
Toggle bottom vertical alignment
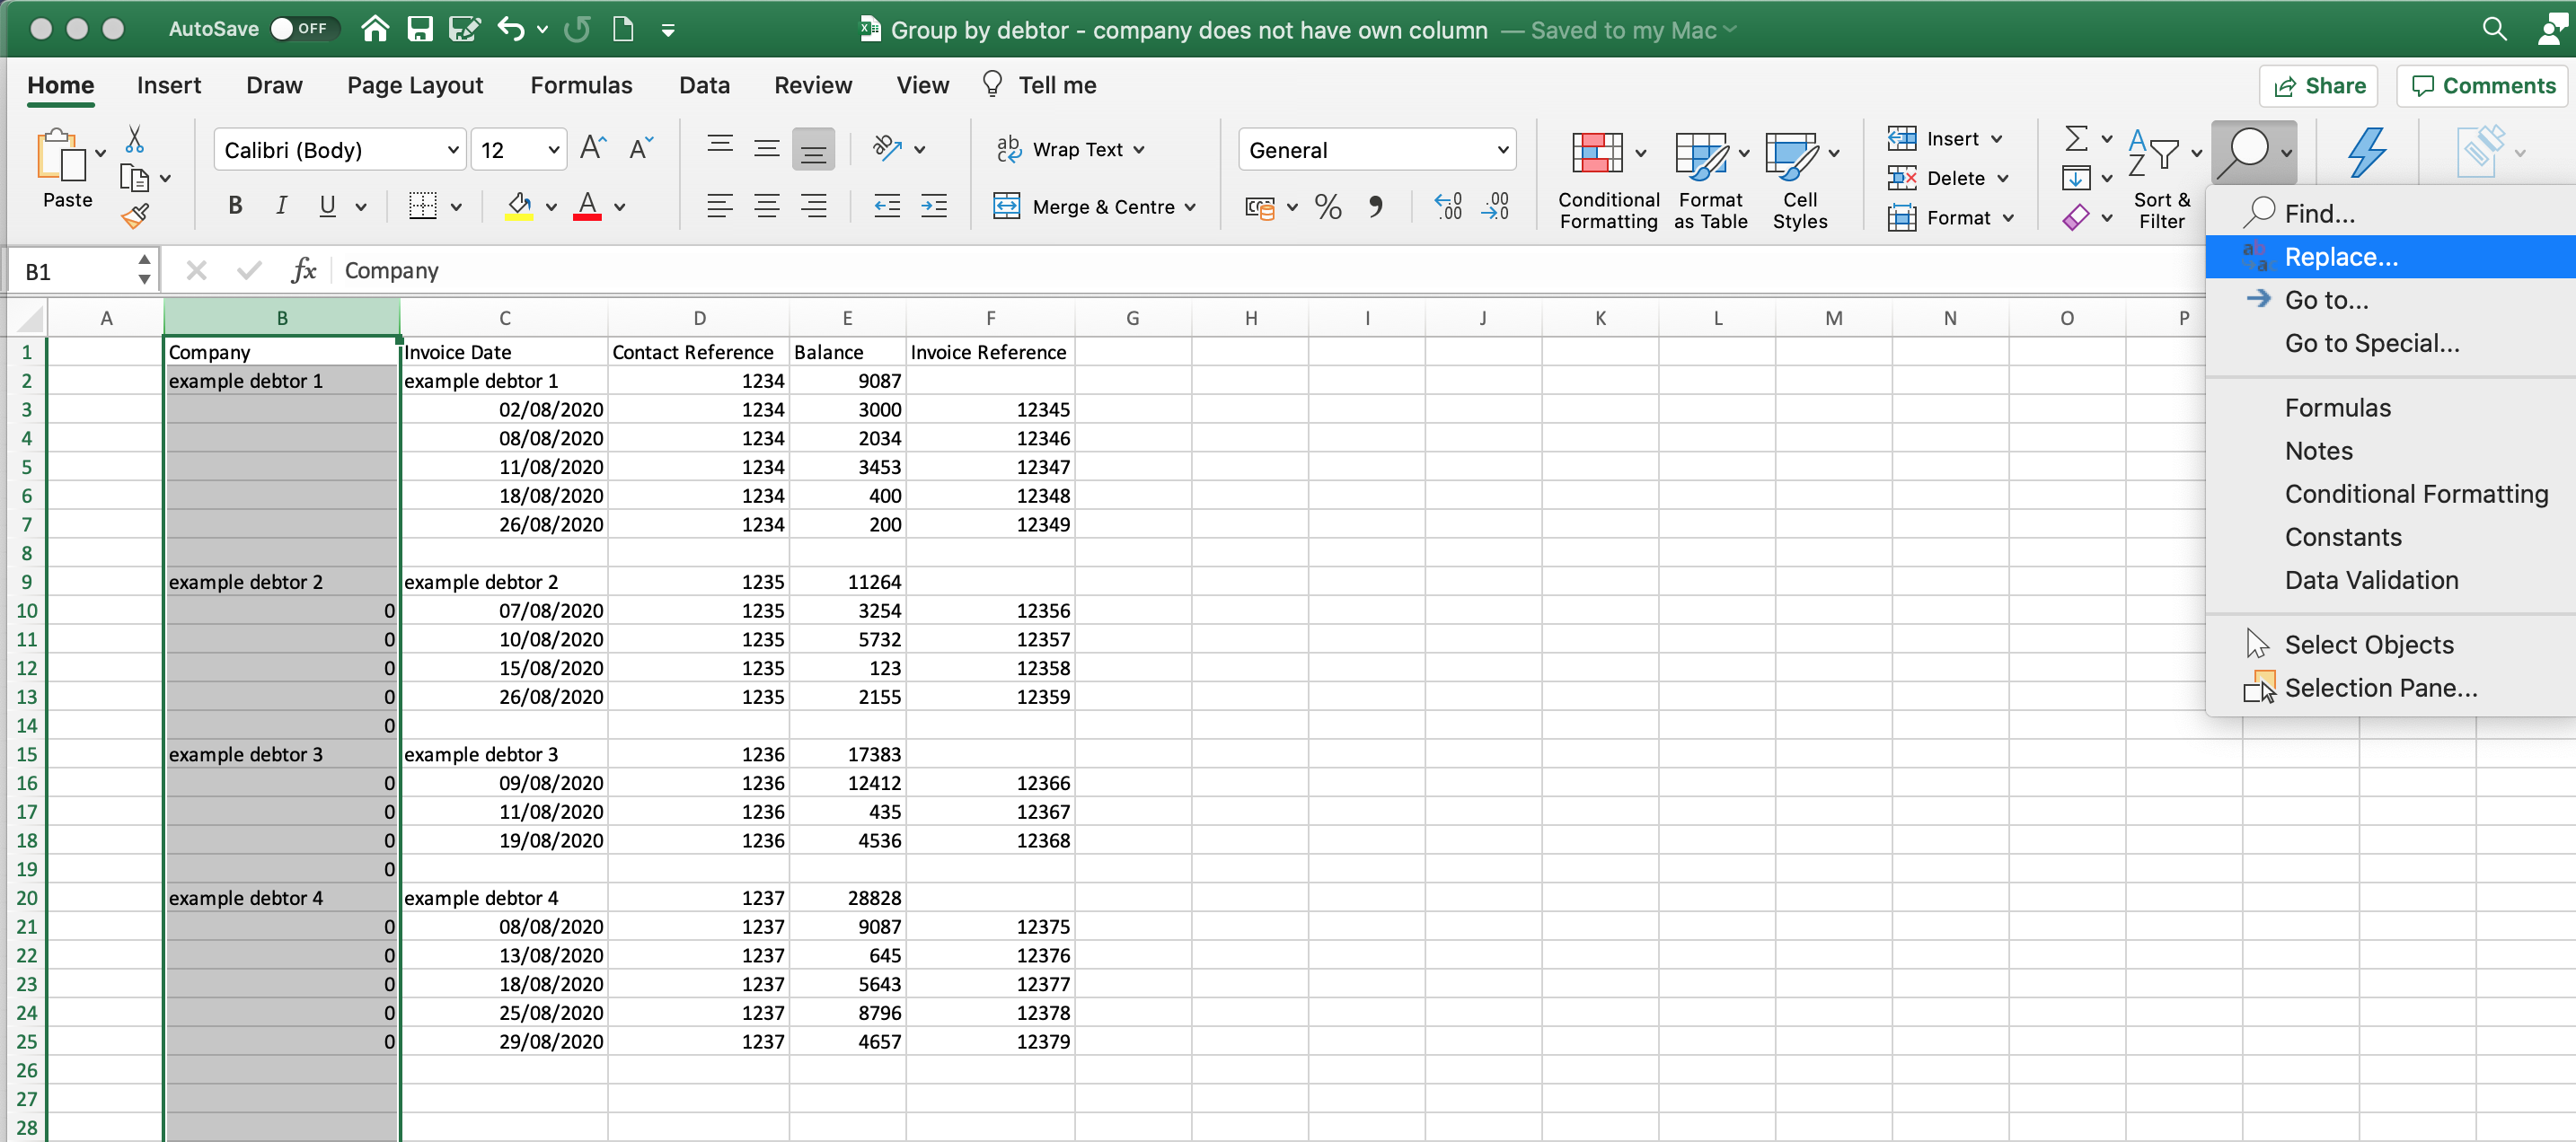coord(813,150)
